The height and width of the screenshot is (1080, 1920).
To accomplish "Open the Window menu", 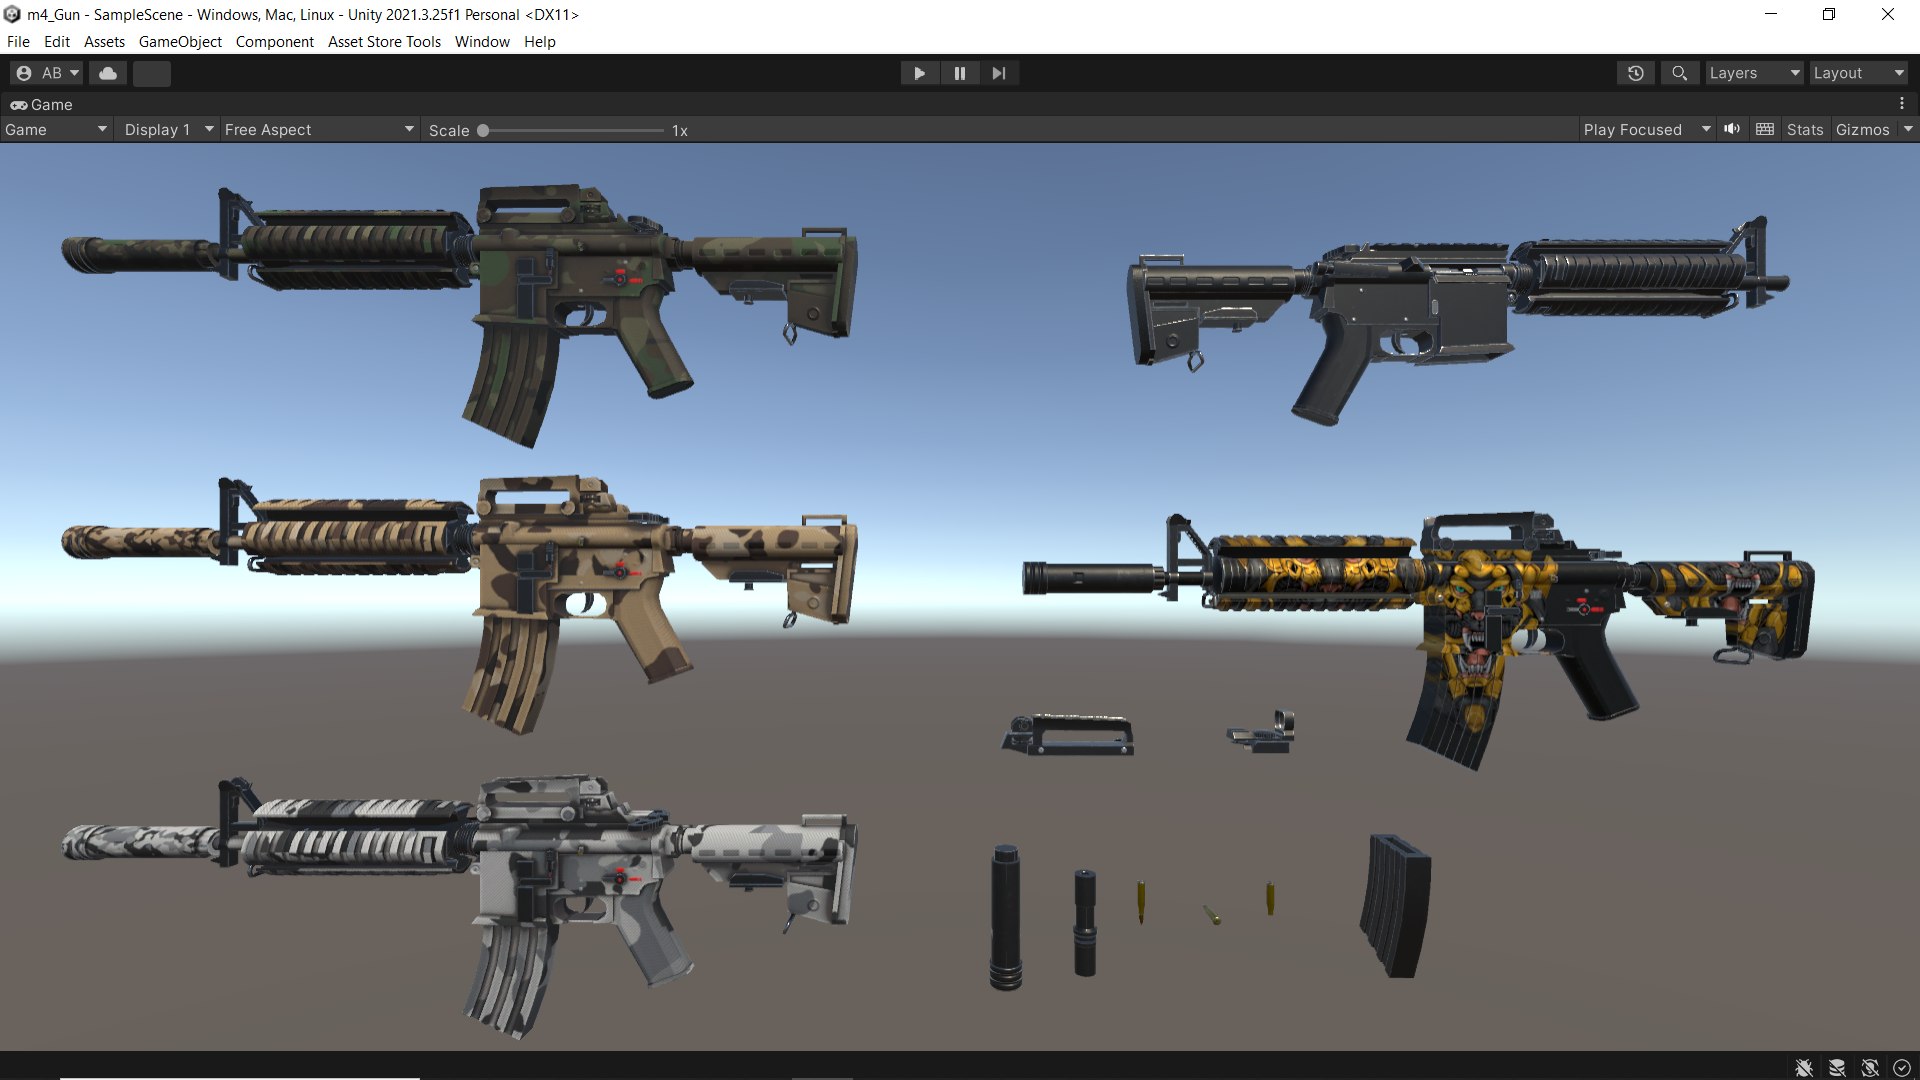I will 482,41.
